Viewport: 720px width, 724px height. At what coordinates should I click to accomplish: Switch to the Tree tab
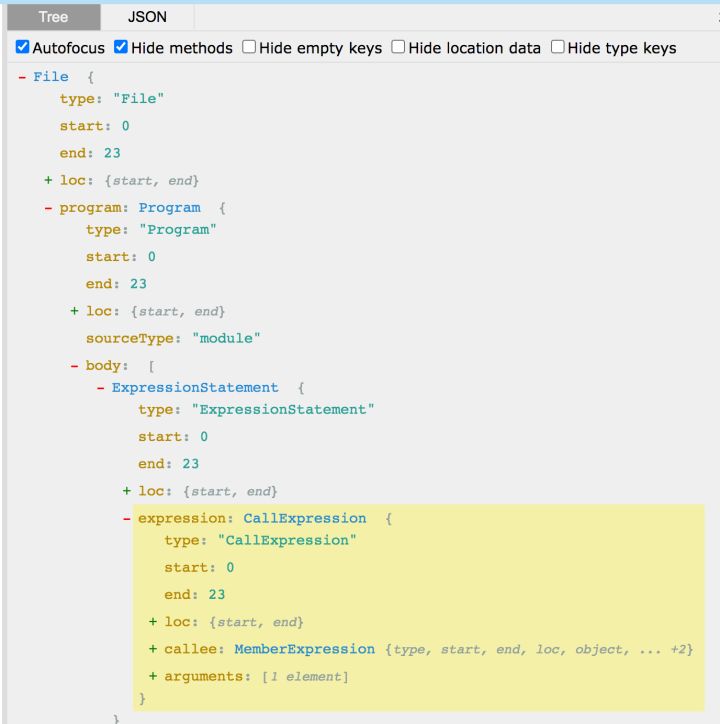[54, 17]
